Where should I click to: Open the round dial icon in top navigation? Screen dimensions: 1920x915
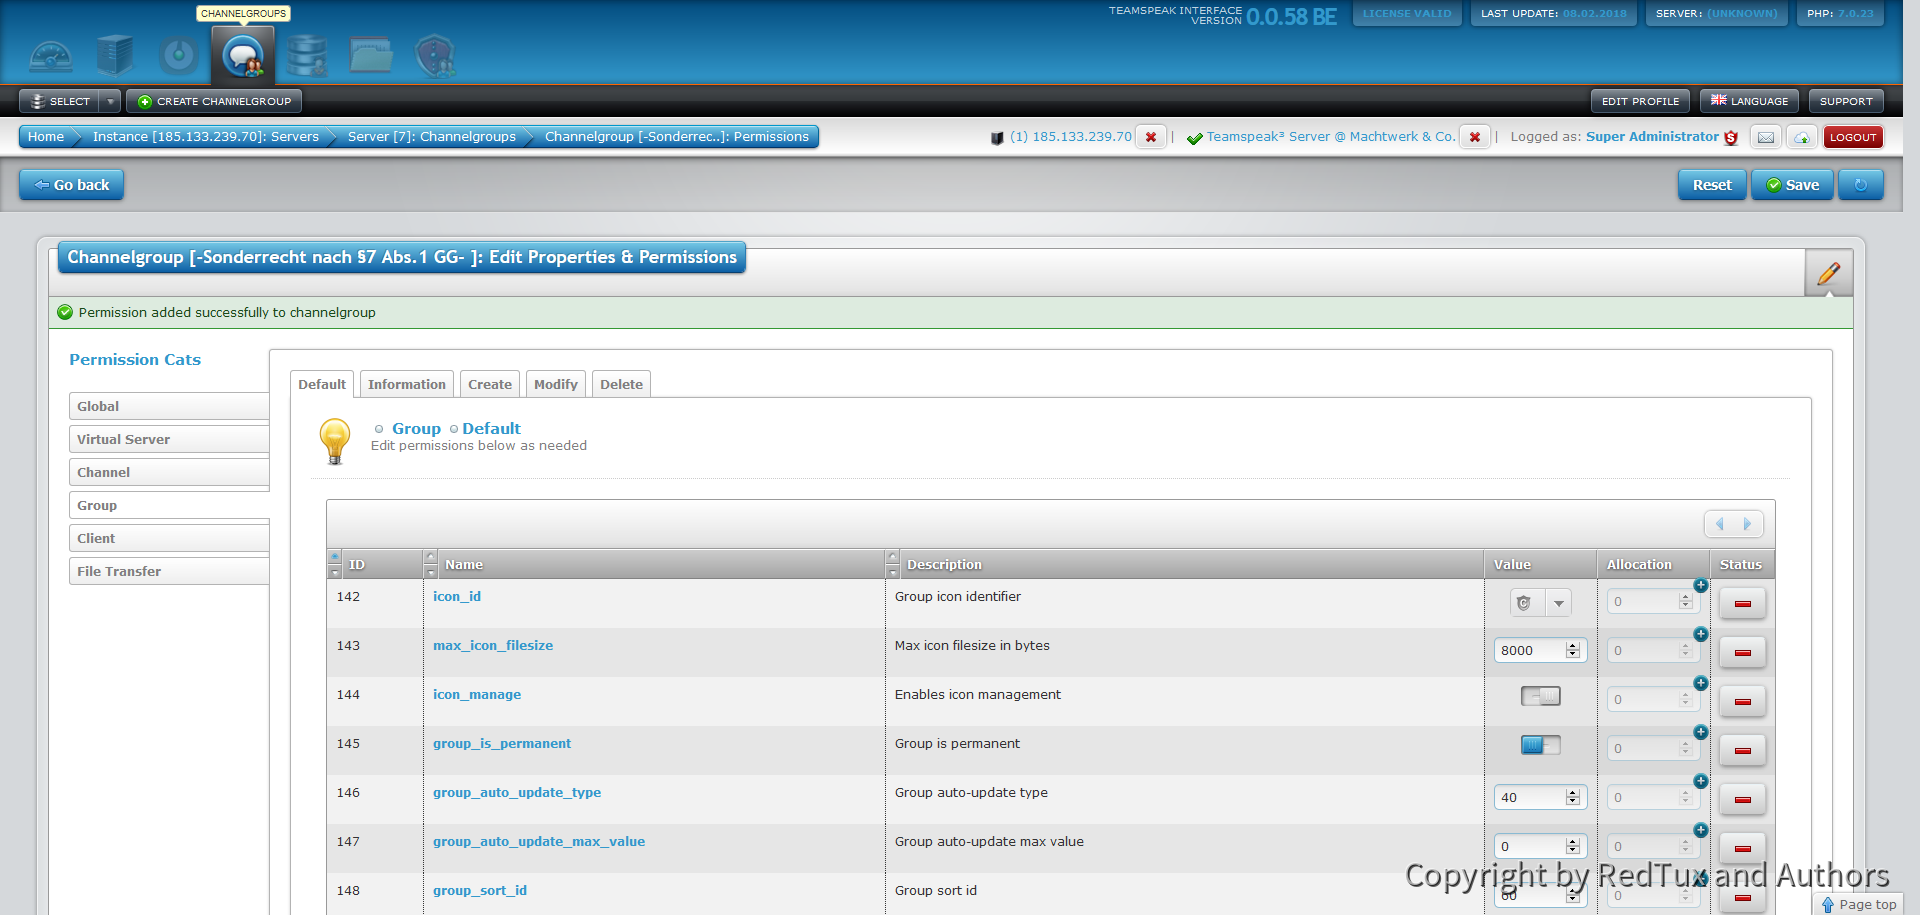click(x=179, y=56)
